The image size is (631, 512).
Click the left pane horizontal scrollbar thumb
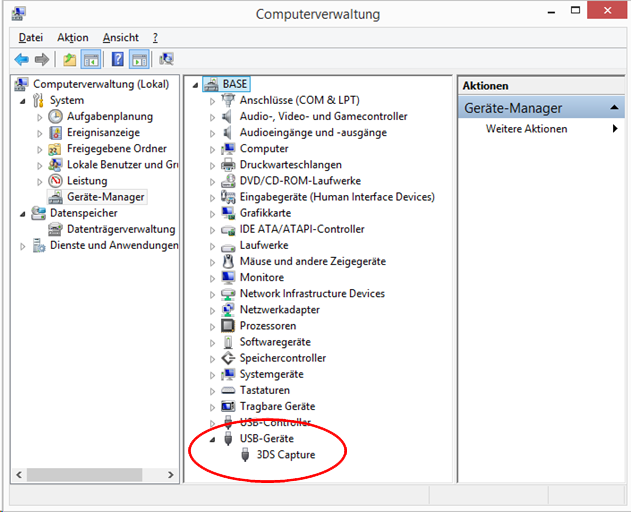coord(85,475)
